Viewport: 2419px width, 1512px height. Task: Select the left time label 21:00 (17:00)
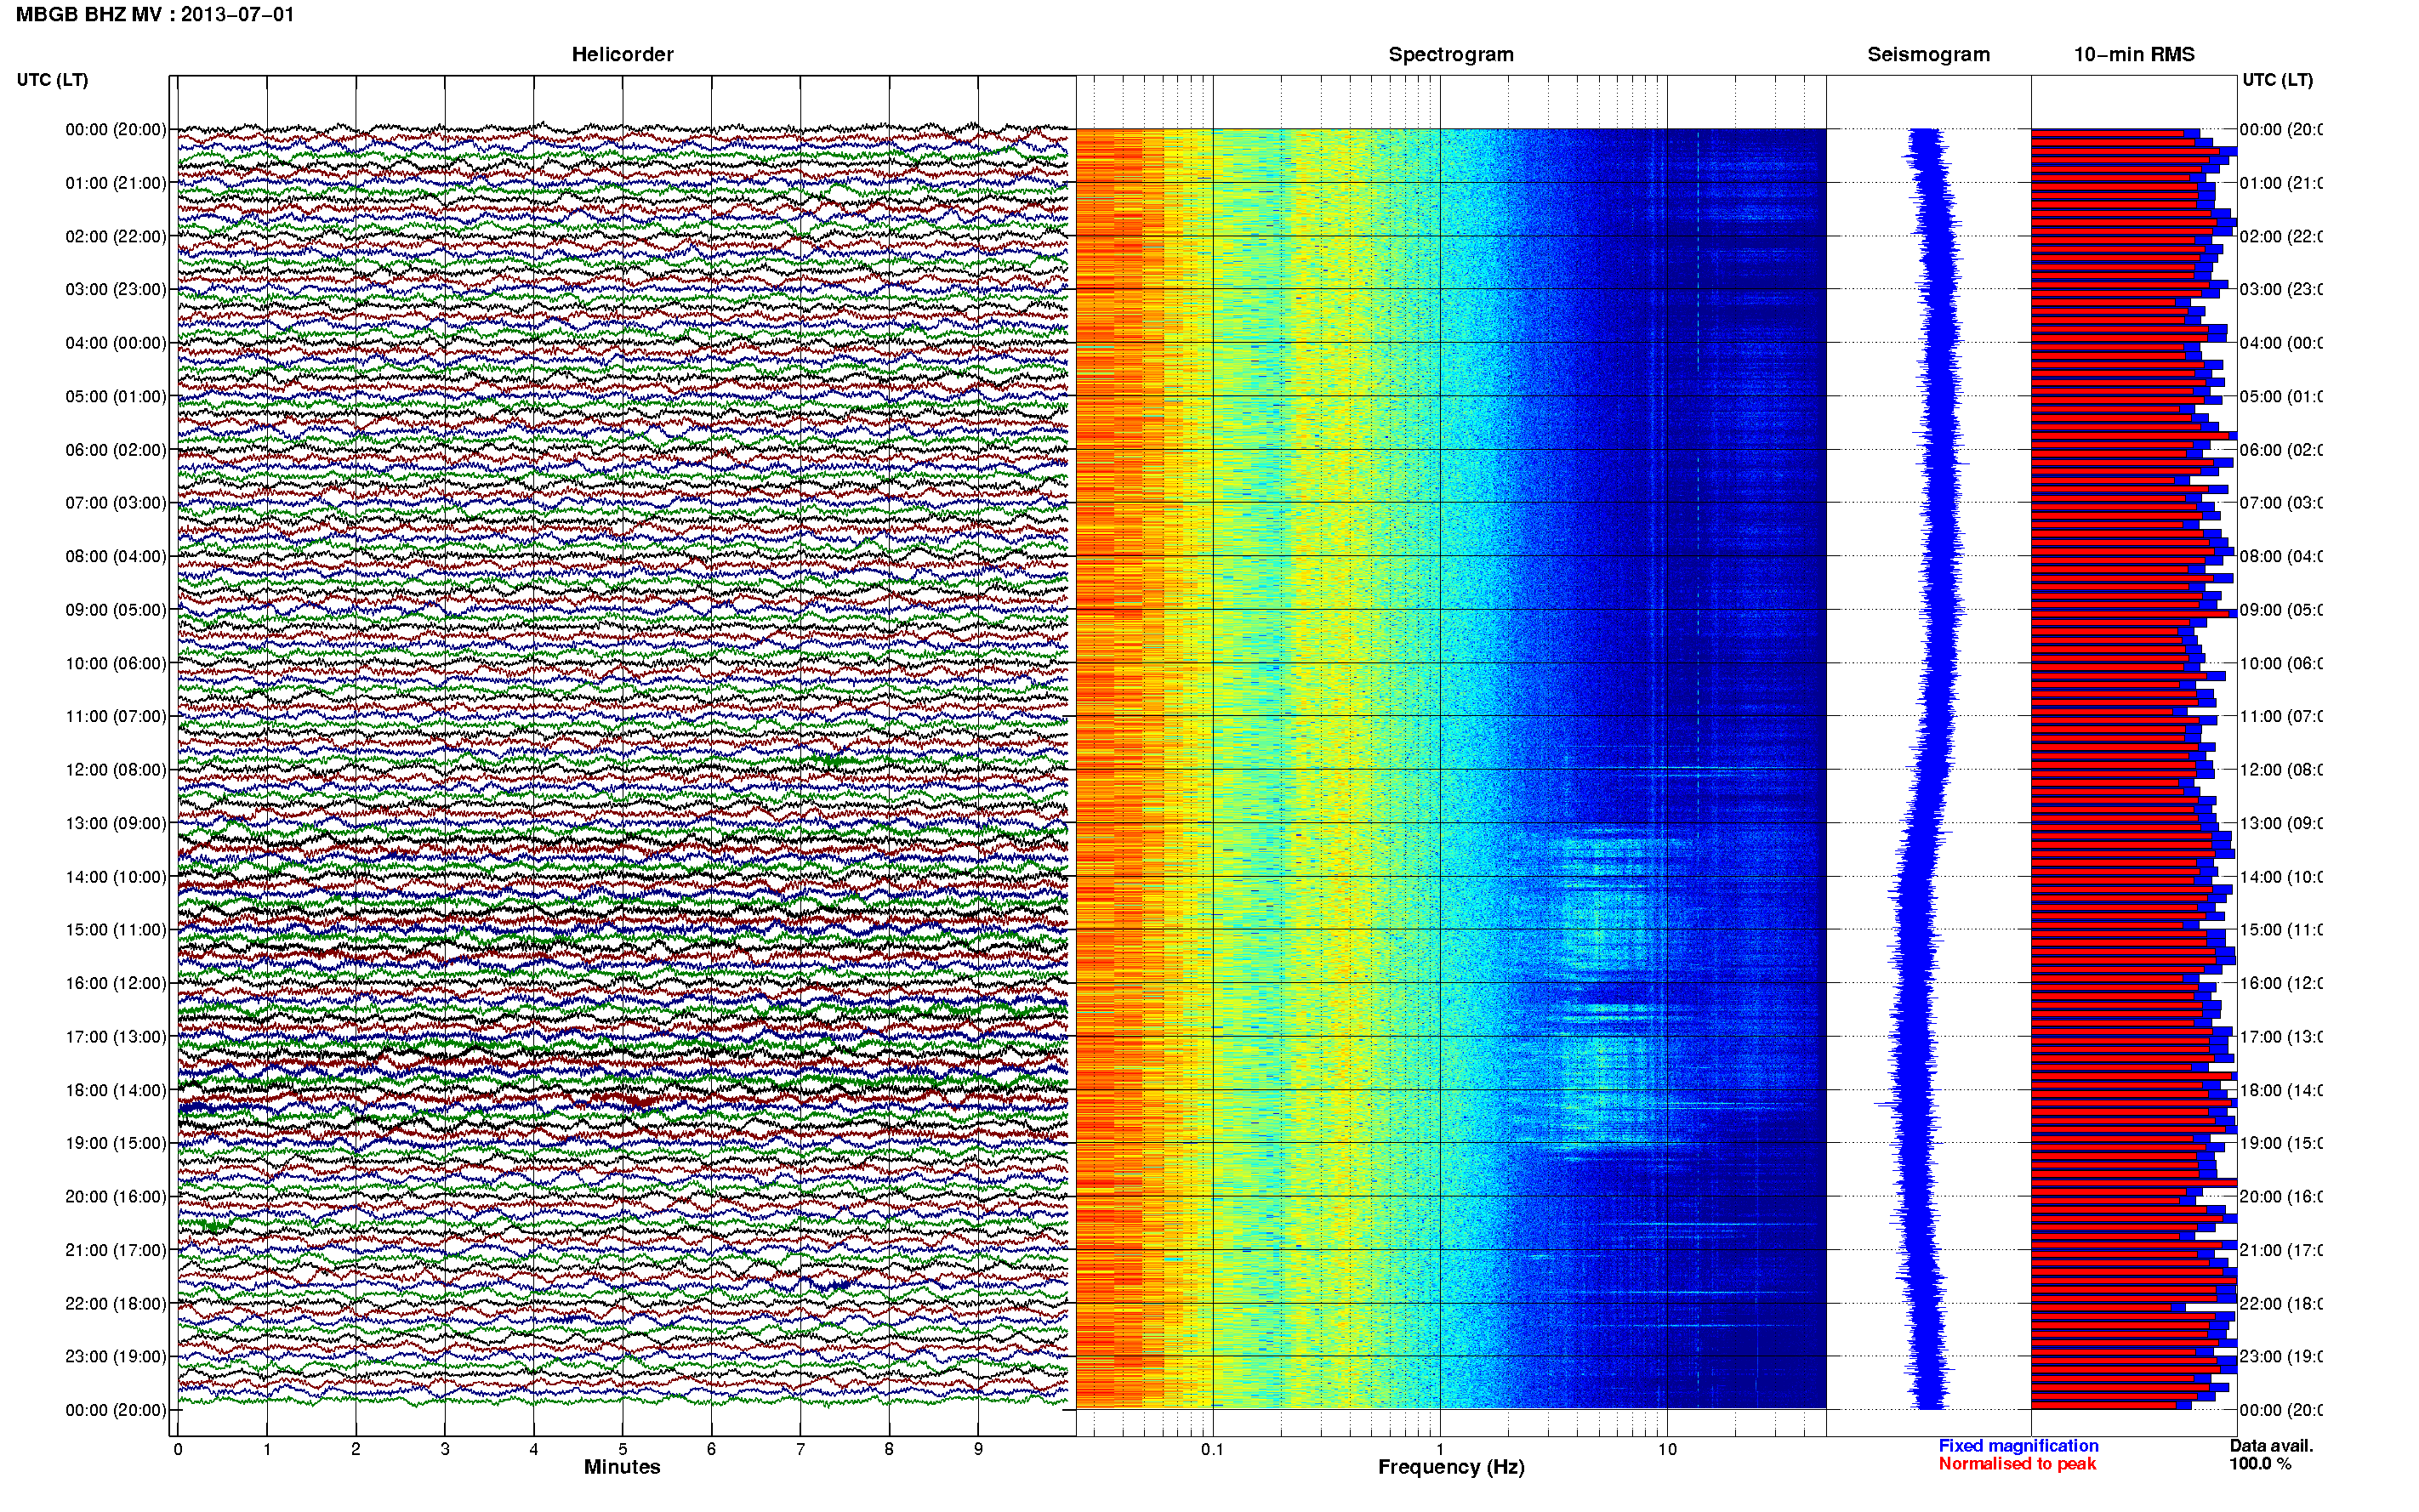pos(116,1250)
